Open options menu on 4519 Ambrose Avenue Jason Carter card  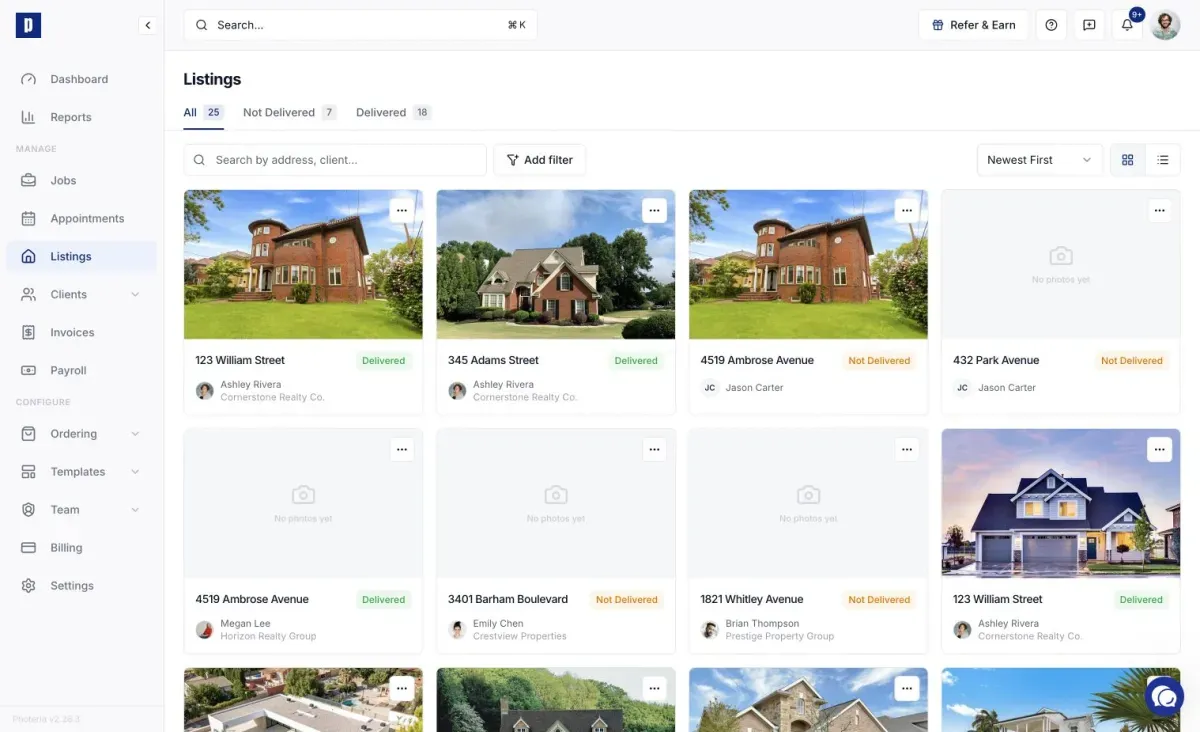907,210
